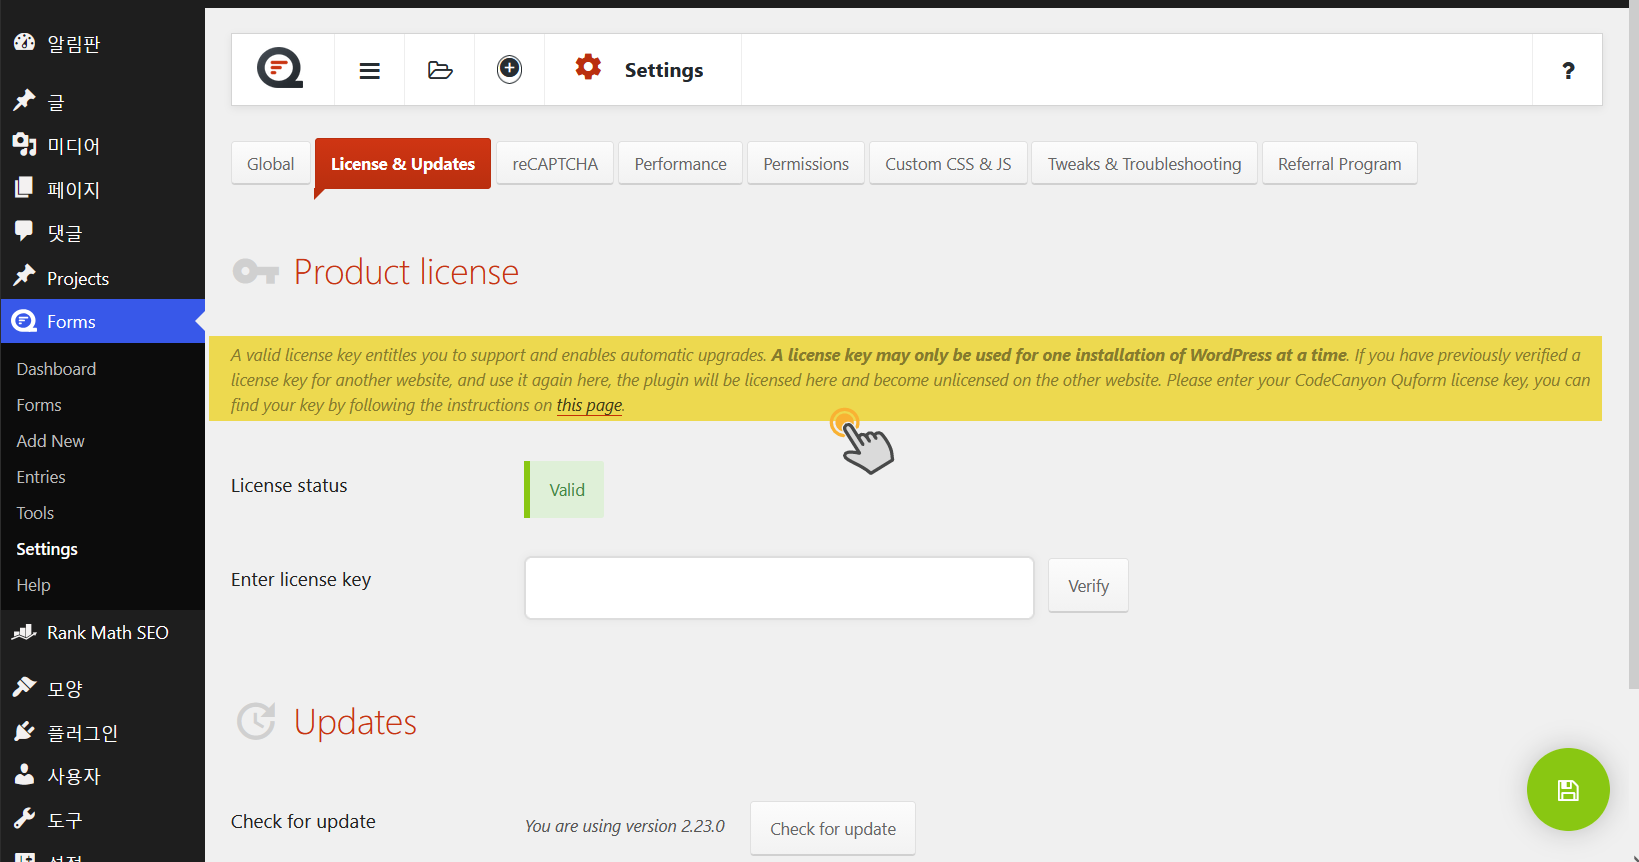Open the 플러그인 plugins menu
Viewport: 1639px width, 862px height.
pos(102,732)
